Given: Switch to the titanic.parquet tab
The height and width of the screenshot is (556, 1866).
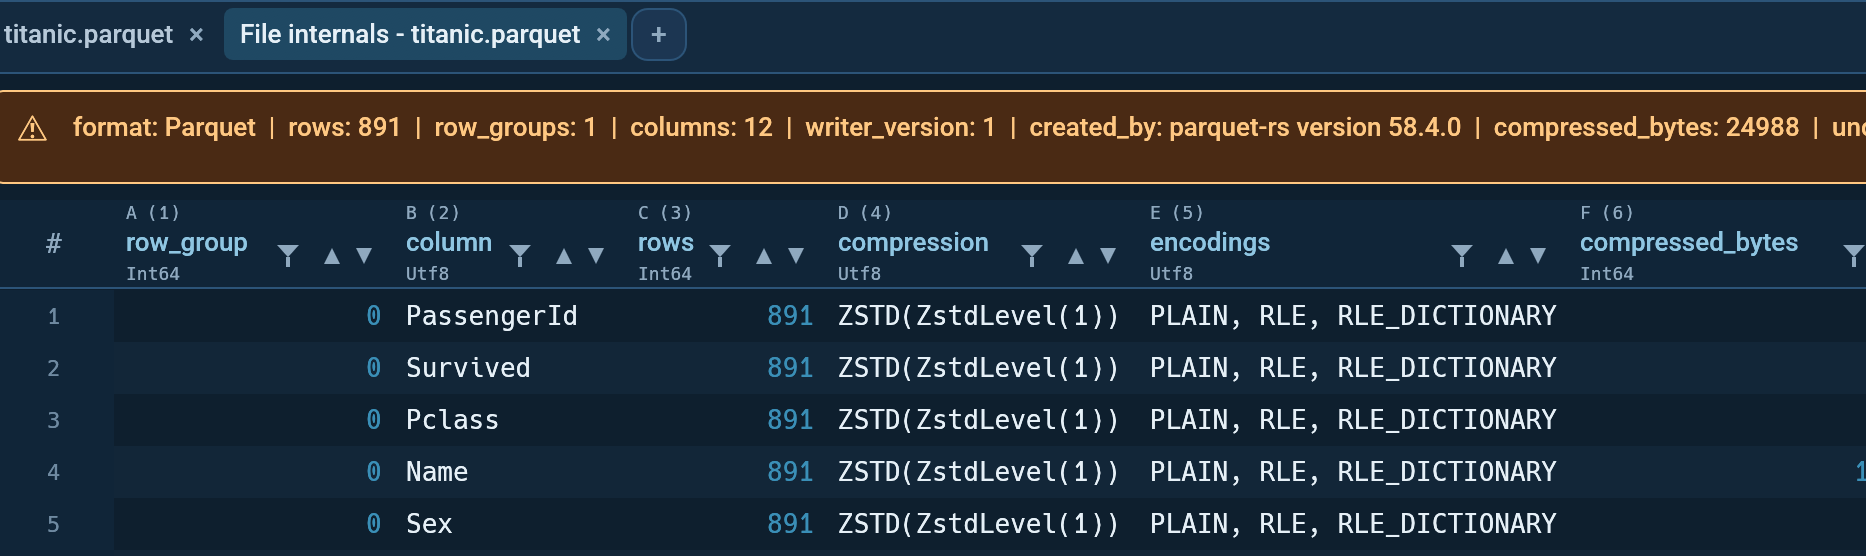Looking at the screenshot, I should coord(88,35).
